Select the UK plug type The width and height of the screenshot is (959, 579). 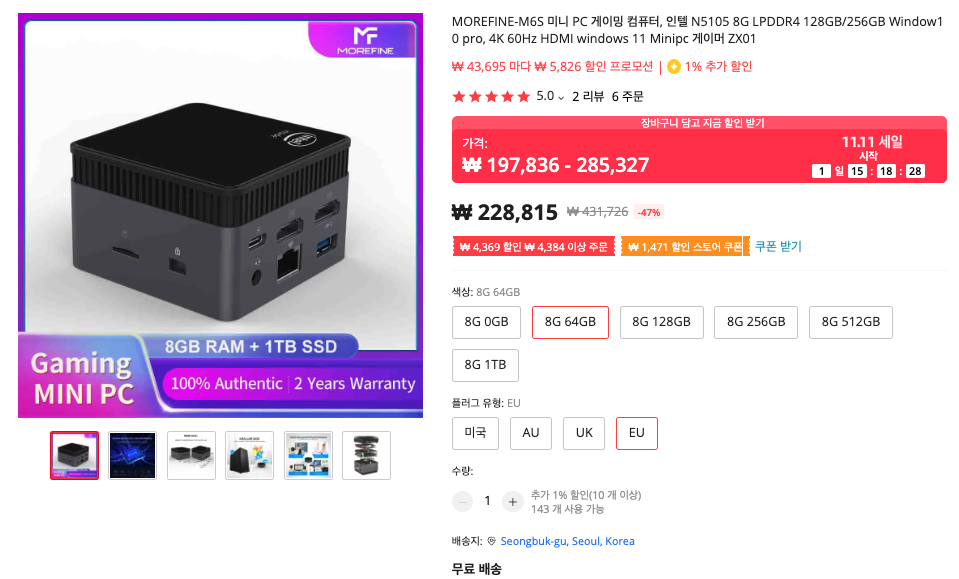point(584,433)
